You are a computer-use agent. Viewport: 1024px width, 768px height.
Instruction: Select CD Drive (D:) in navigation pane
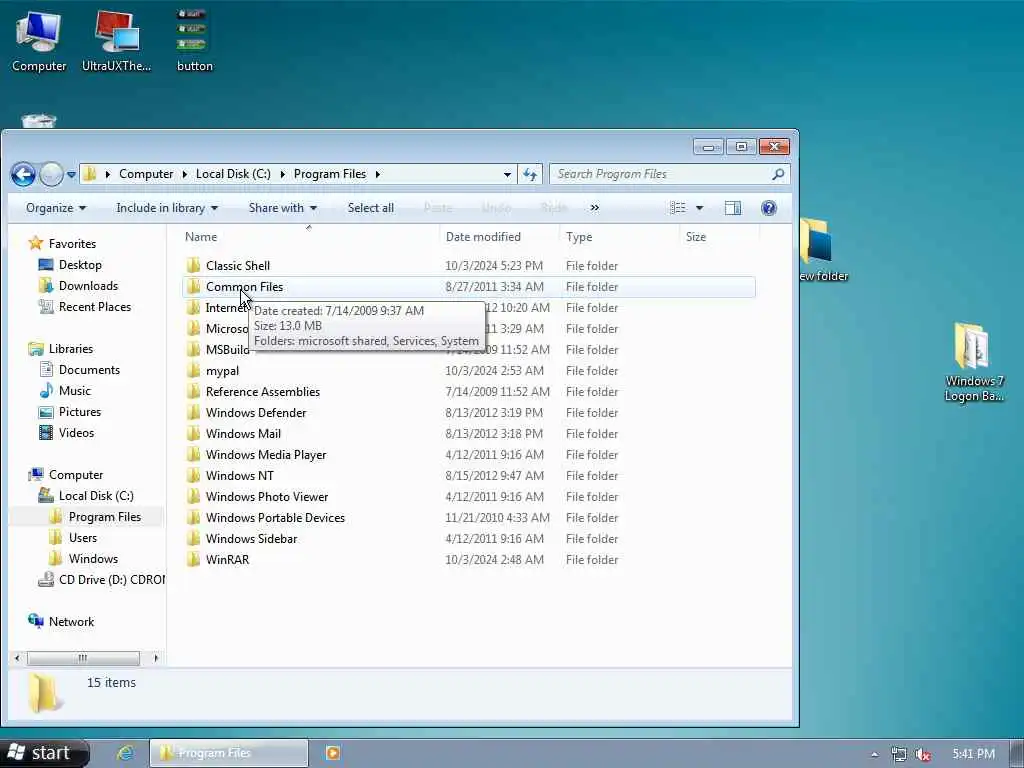(x=111, y=579)
